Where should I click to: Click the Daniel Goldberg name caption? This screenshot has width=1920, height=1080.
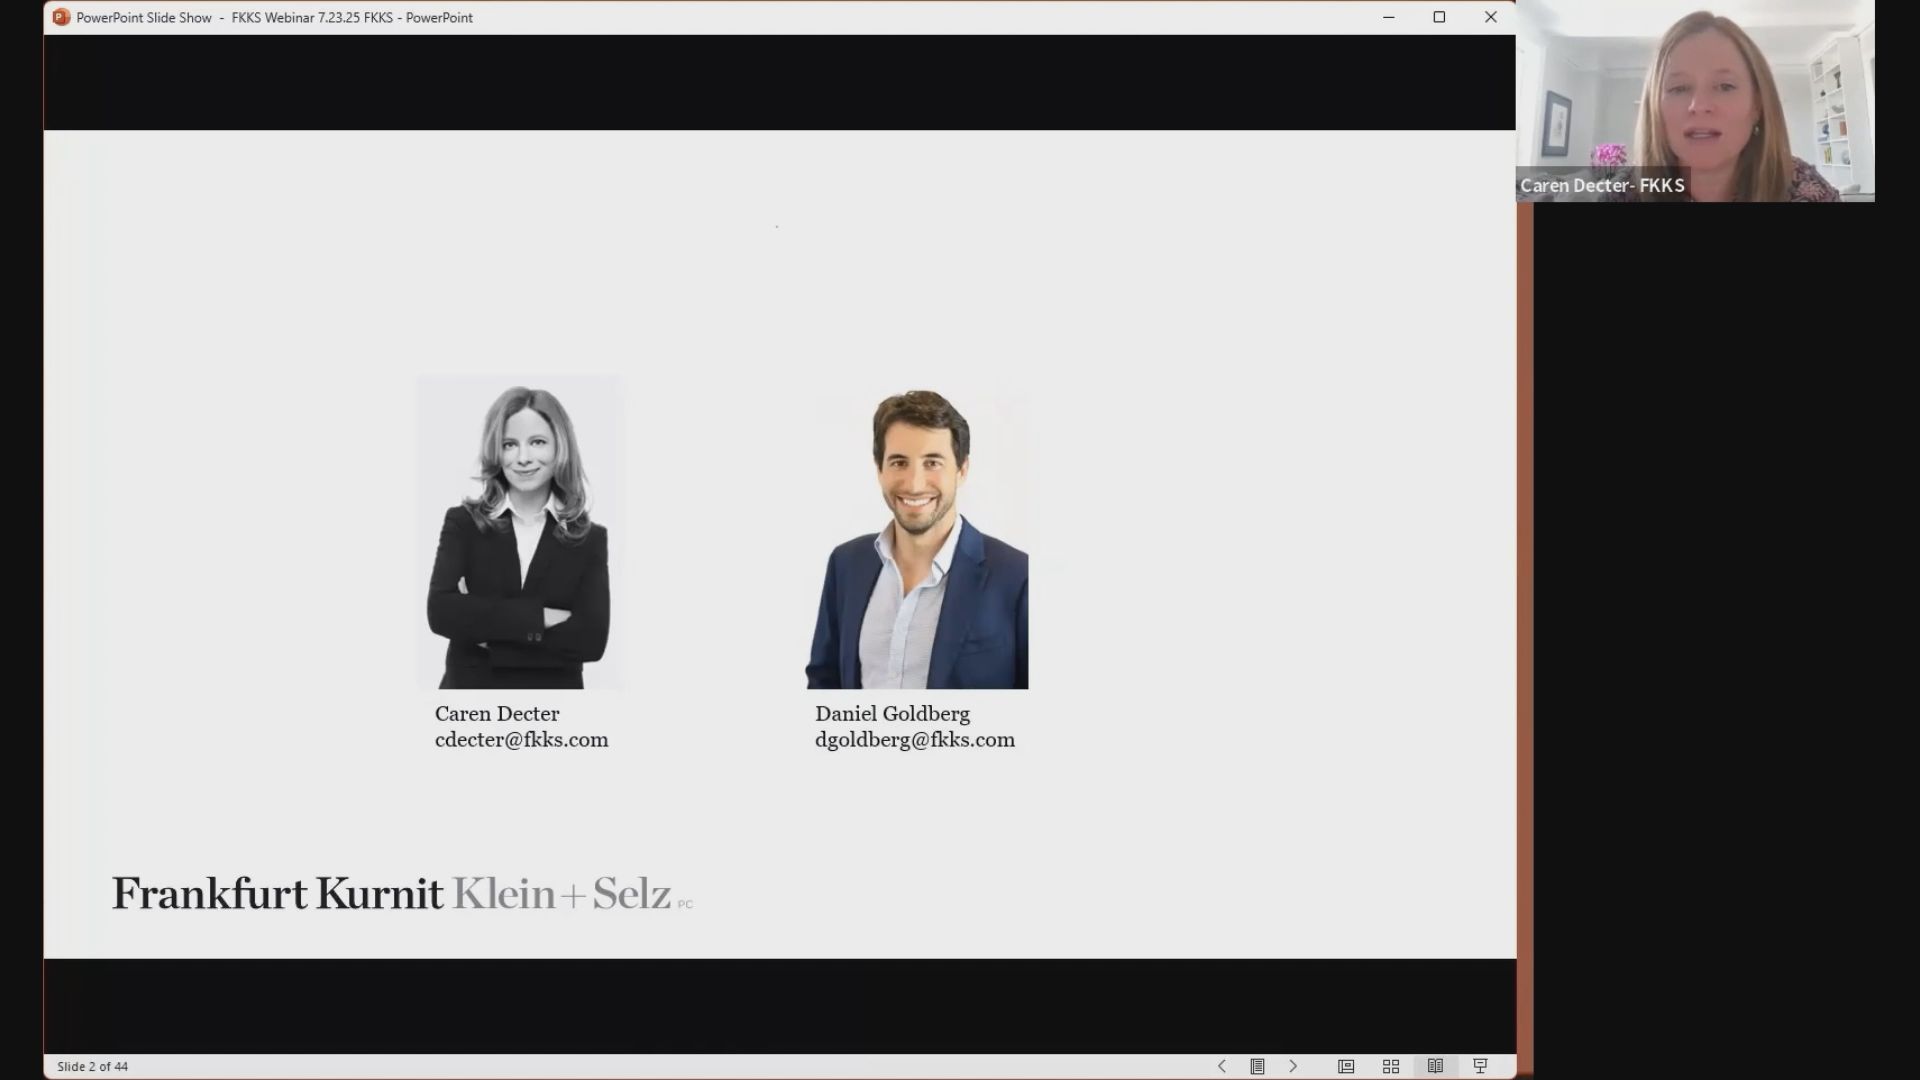click(892, 714)
